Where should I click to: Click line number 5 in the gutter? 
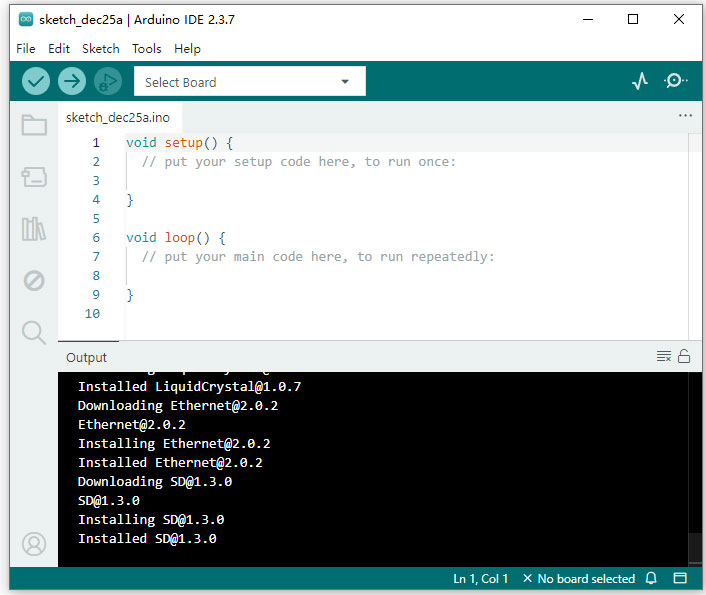tap(96, 219)
